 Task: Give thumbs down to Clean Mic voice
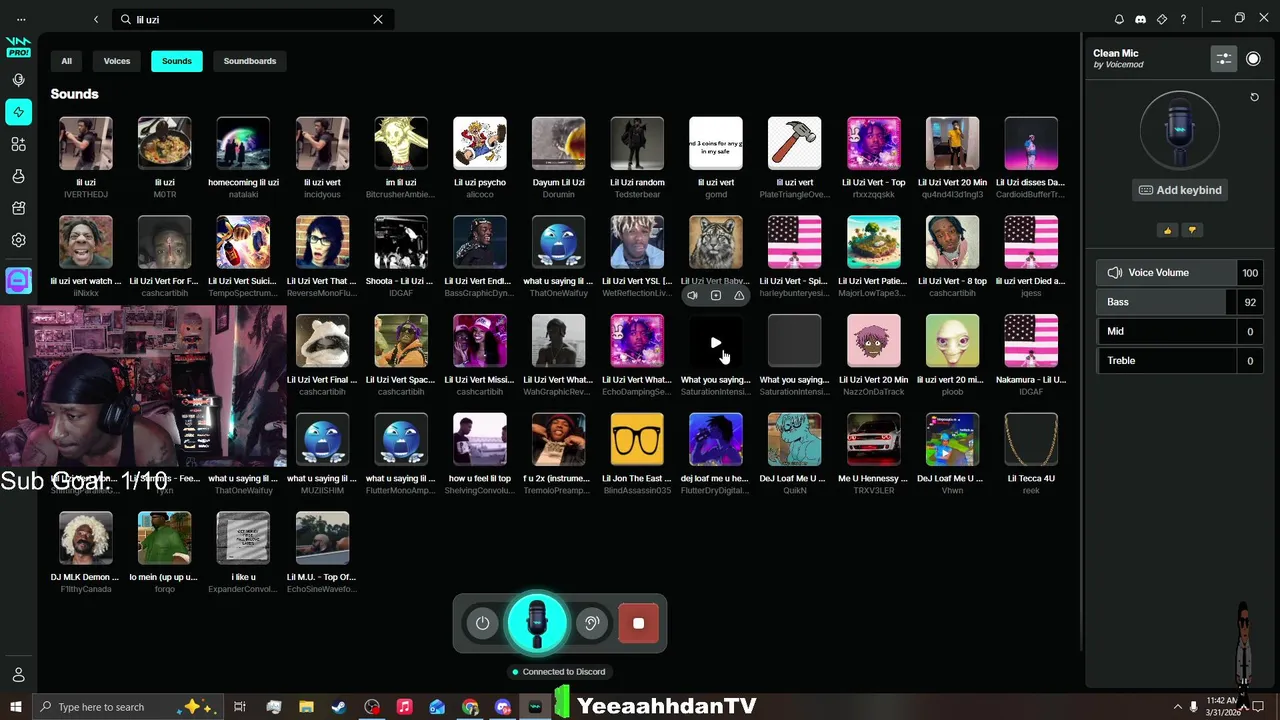point(1191,230)
